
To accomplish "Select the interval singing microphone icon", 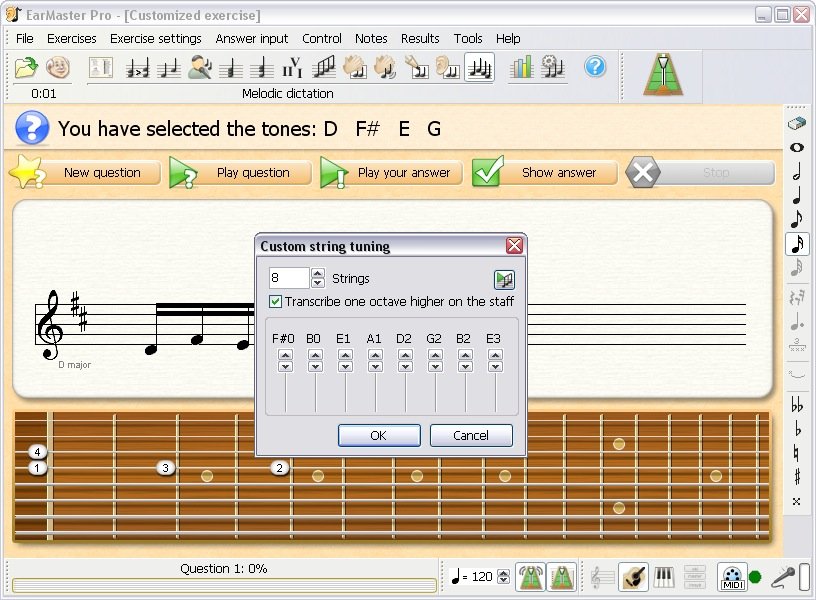I will 200,68.
